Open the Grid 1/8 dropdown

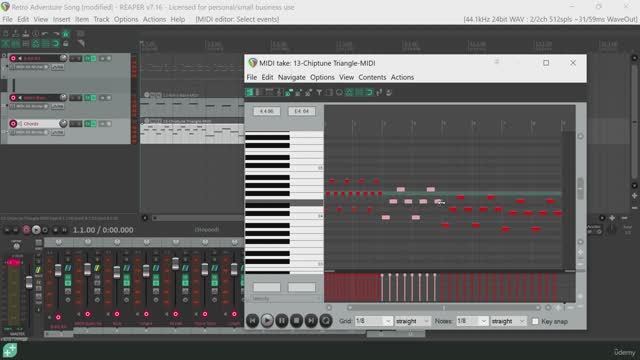click(x=373, y=321)
